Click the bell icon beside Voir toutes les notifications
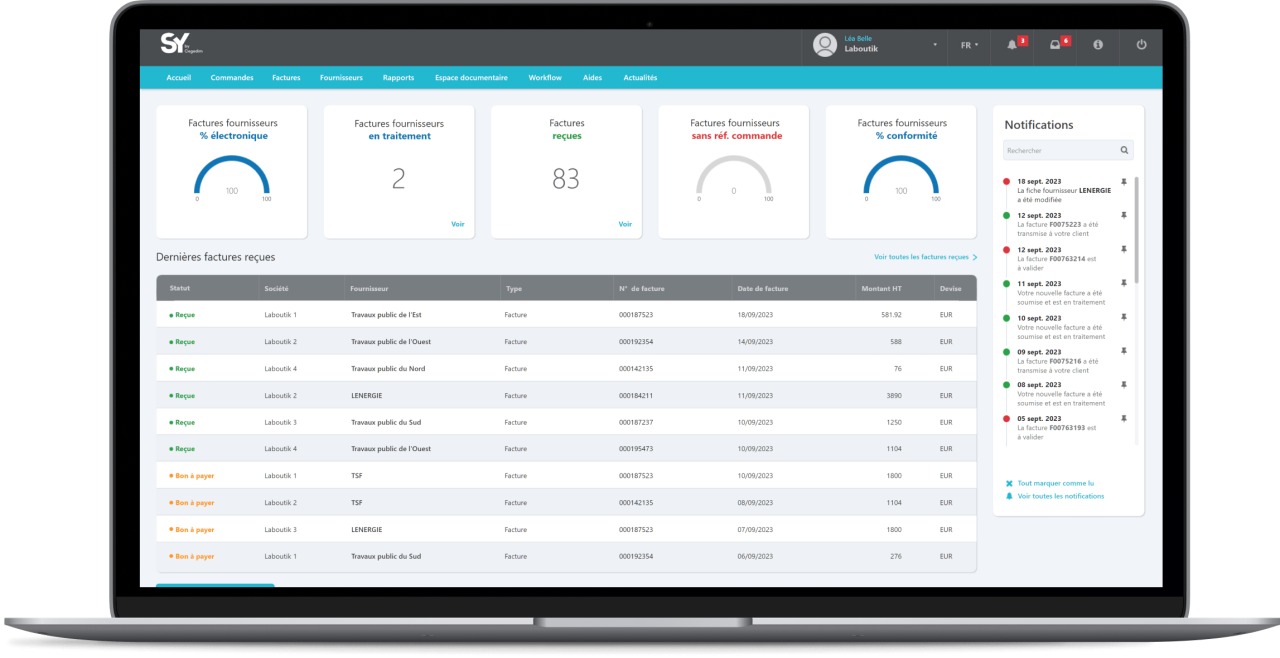Viewport: 1280px width, 658px height. coord(1009,496)
